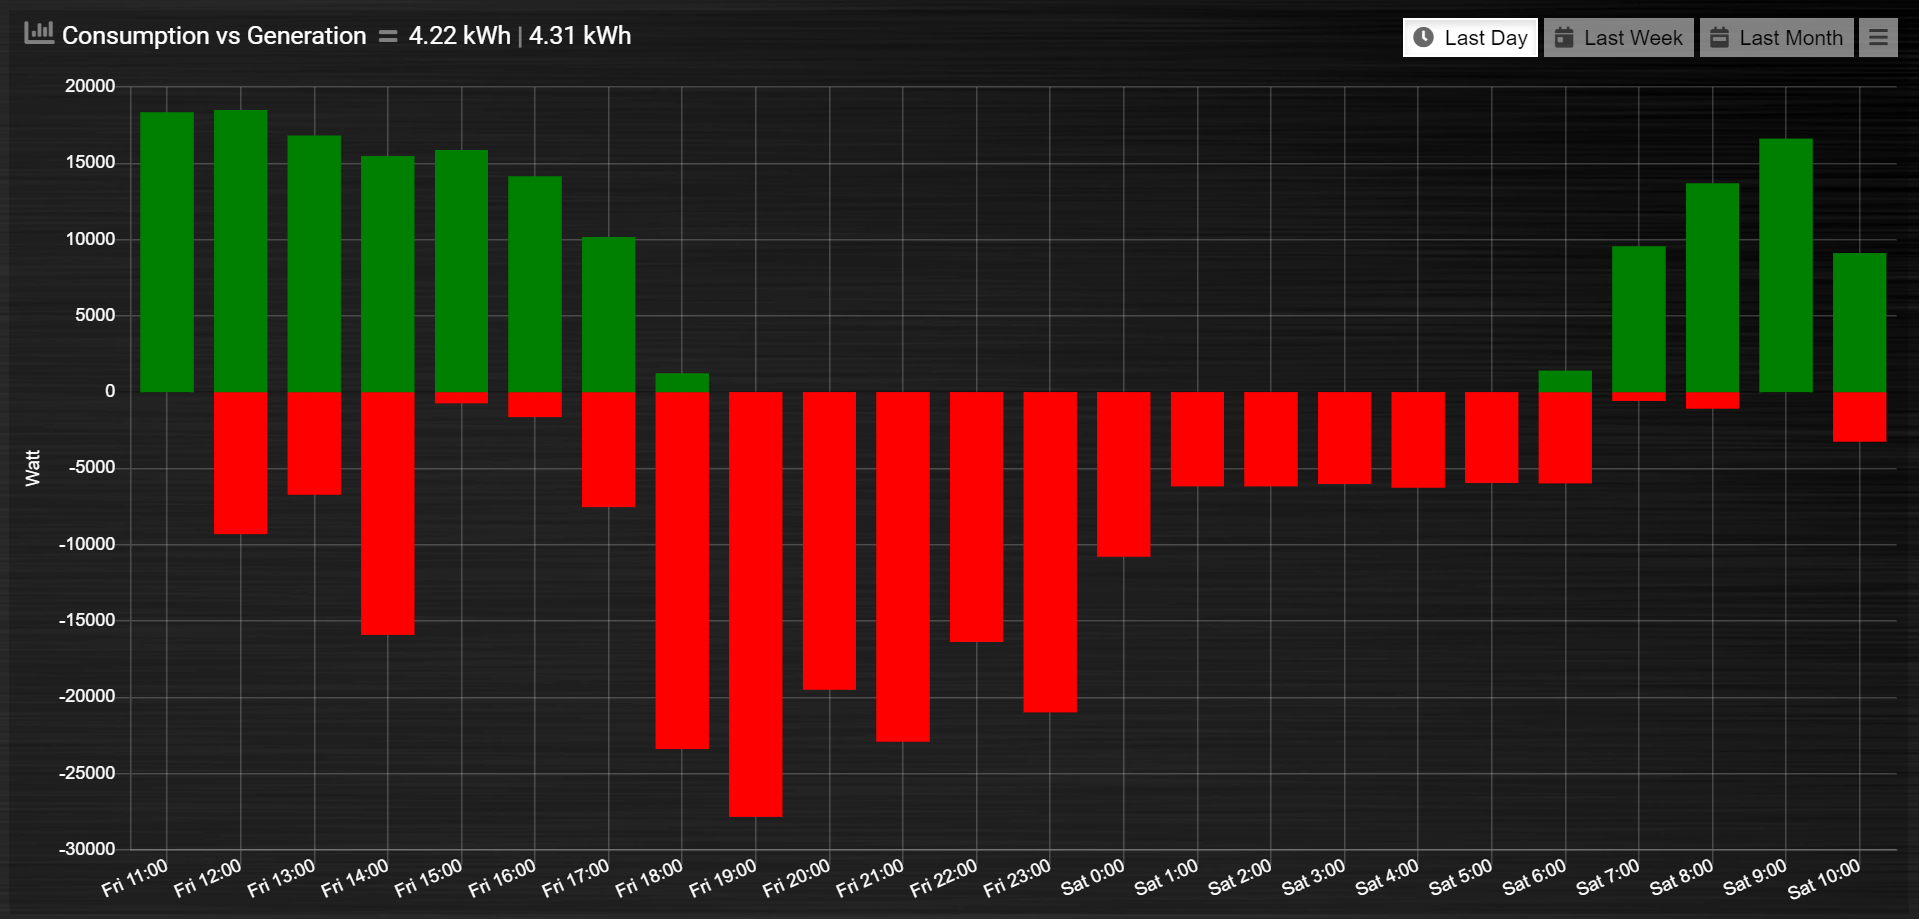The width and height of the screenshot is (1919, 919).
Task: Click the green bar at Sat 7:00
Action: [1639, 319]
